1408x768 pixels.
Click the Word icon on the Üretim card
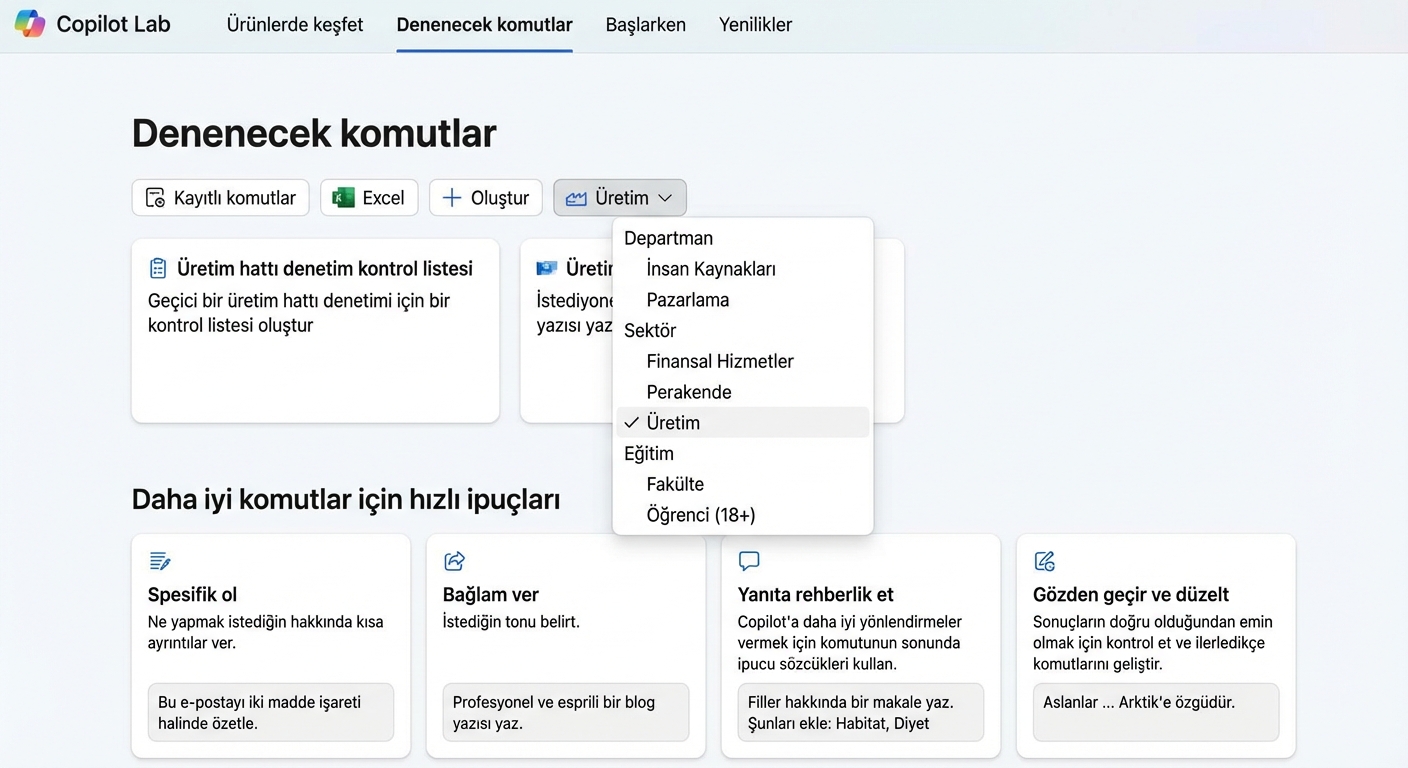click(x=546, y=268)
